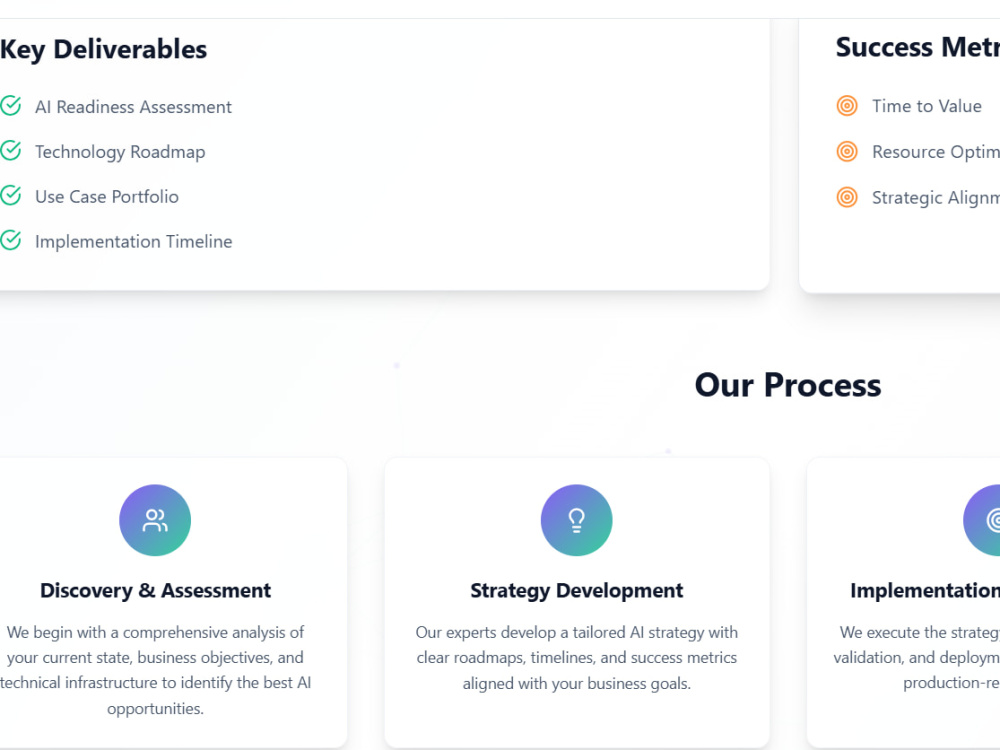Screen dimensions: 1000x750
Task: Select the Time to Value metric
Action: [x=927, y=106]
